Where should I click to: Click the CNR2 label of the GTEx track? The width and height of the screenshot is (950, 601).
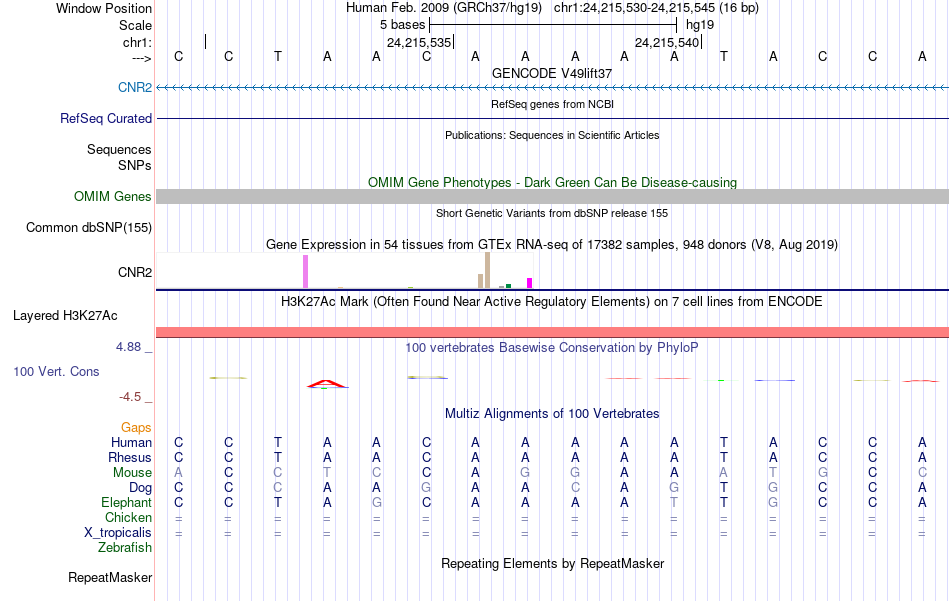click(135, 272)
